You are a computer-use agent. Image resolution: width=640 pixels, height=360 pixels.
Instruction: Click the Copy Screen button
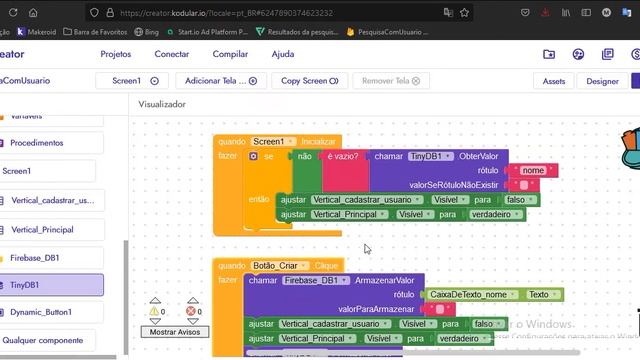tap(310, 81)
